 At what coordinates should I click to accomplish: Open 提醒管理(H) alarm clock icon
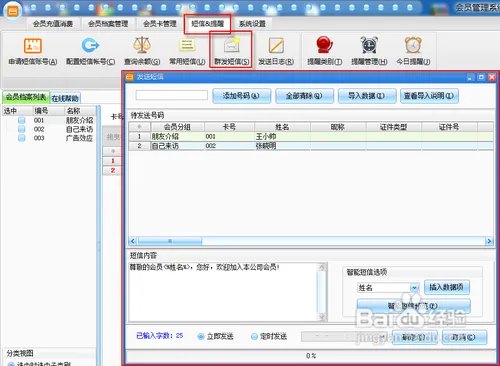tap(369, 46)
